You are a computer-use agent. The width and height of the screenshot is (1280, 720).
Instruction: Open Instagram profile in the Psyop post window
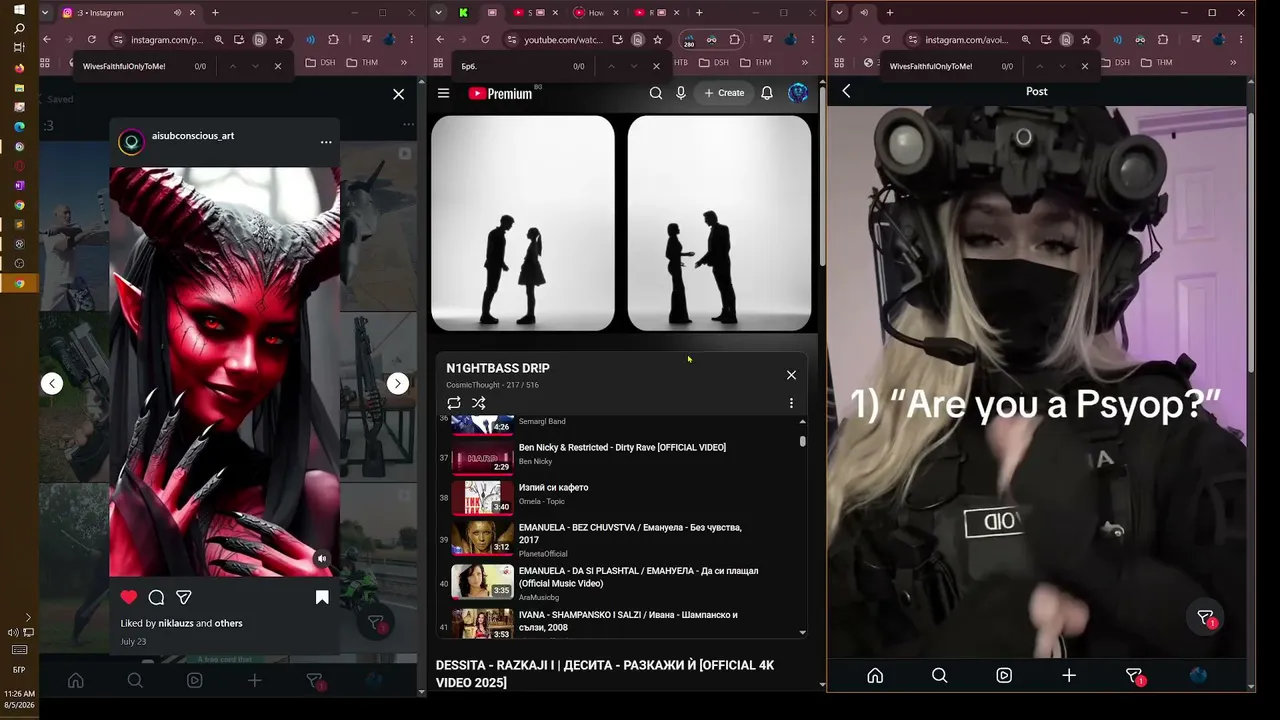coord(1198,675)
